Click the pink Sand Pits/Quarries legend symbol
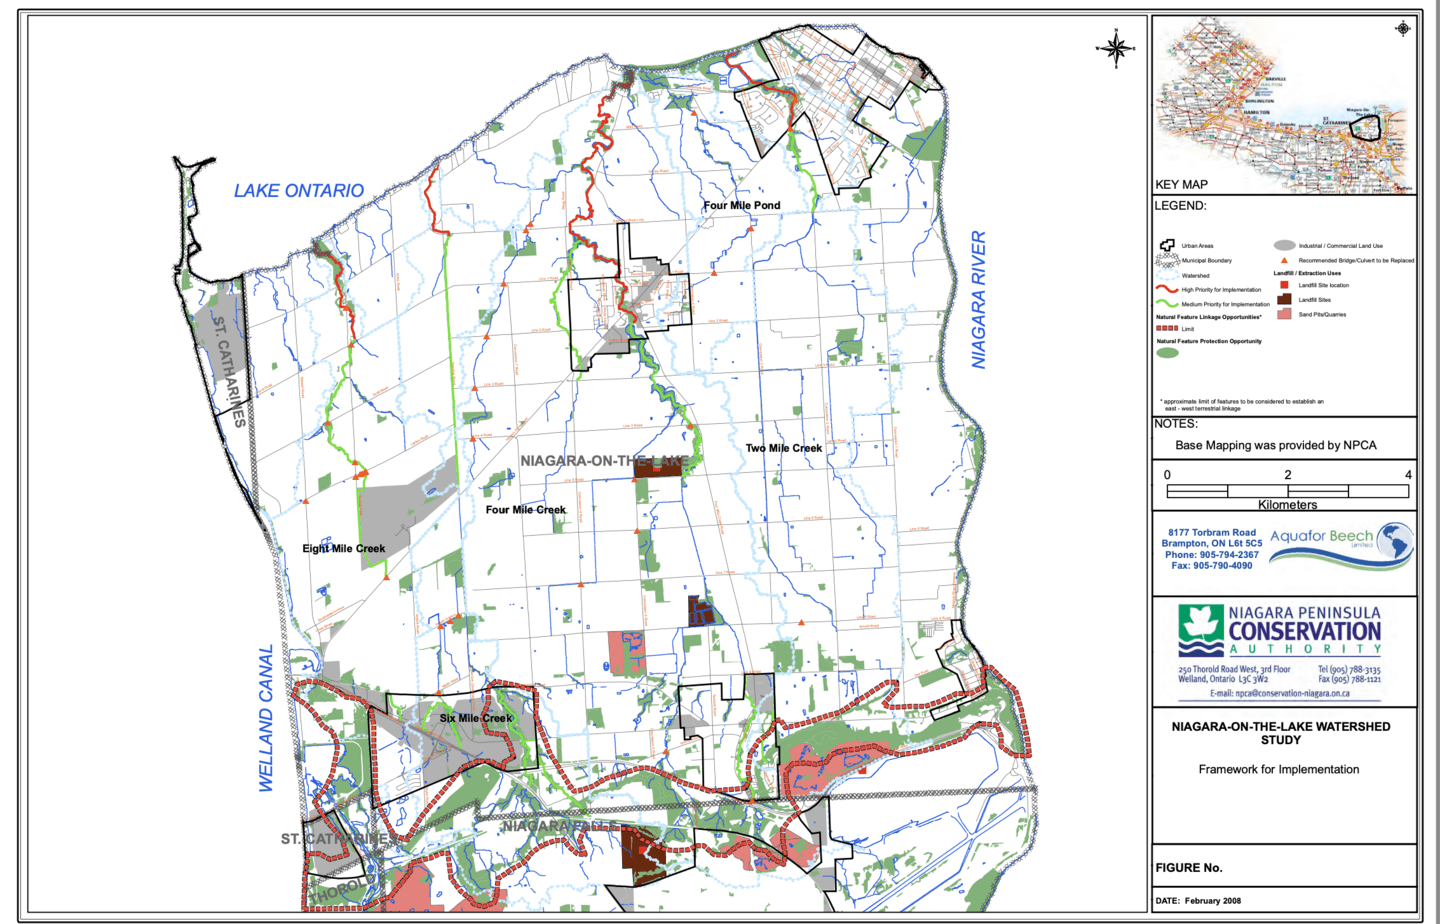 (1284, 314)
